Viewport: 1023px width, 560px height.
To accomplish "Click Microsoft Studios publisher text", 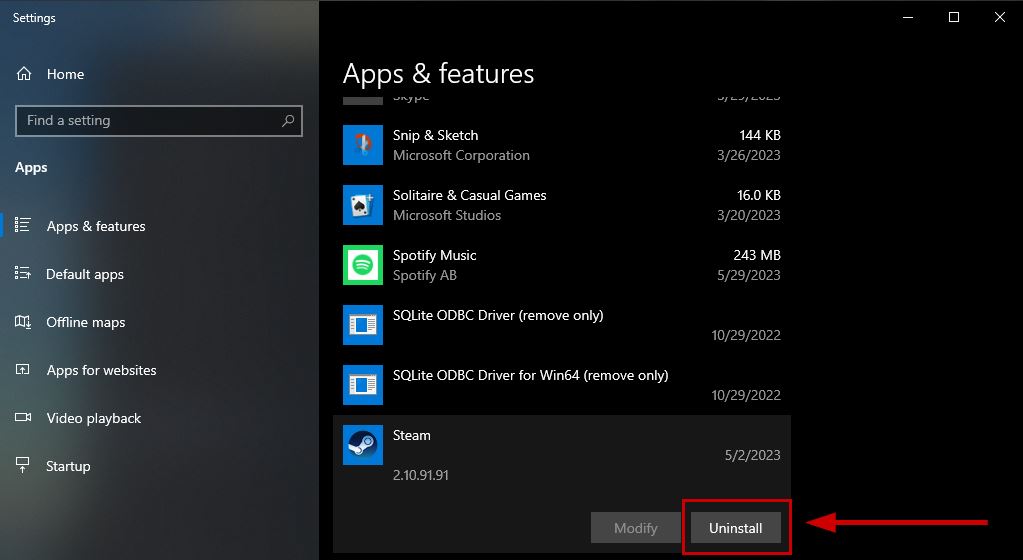I will pyautogui.click(x=447, y=215).
